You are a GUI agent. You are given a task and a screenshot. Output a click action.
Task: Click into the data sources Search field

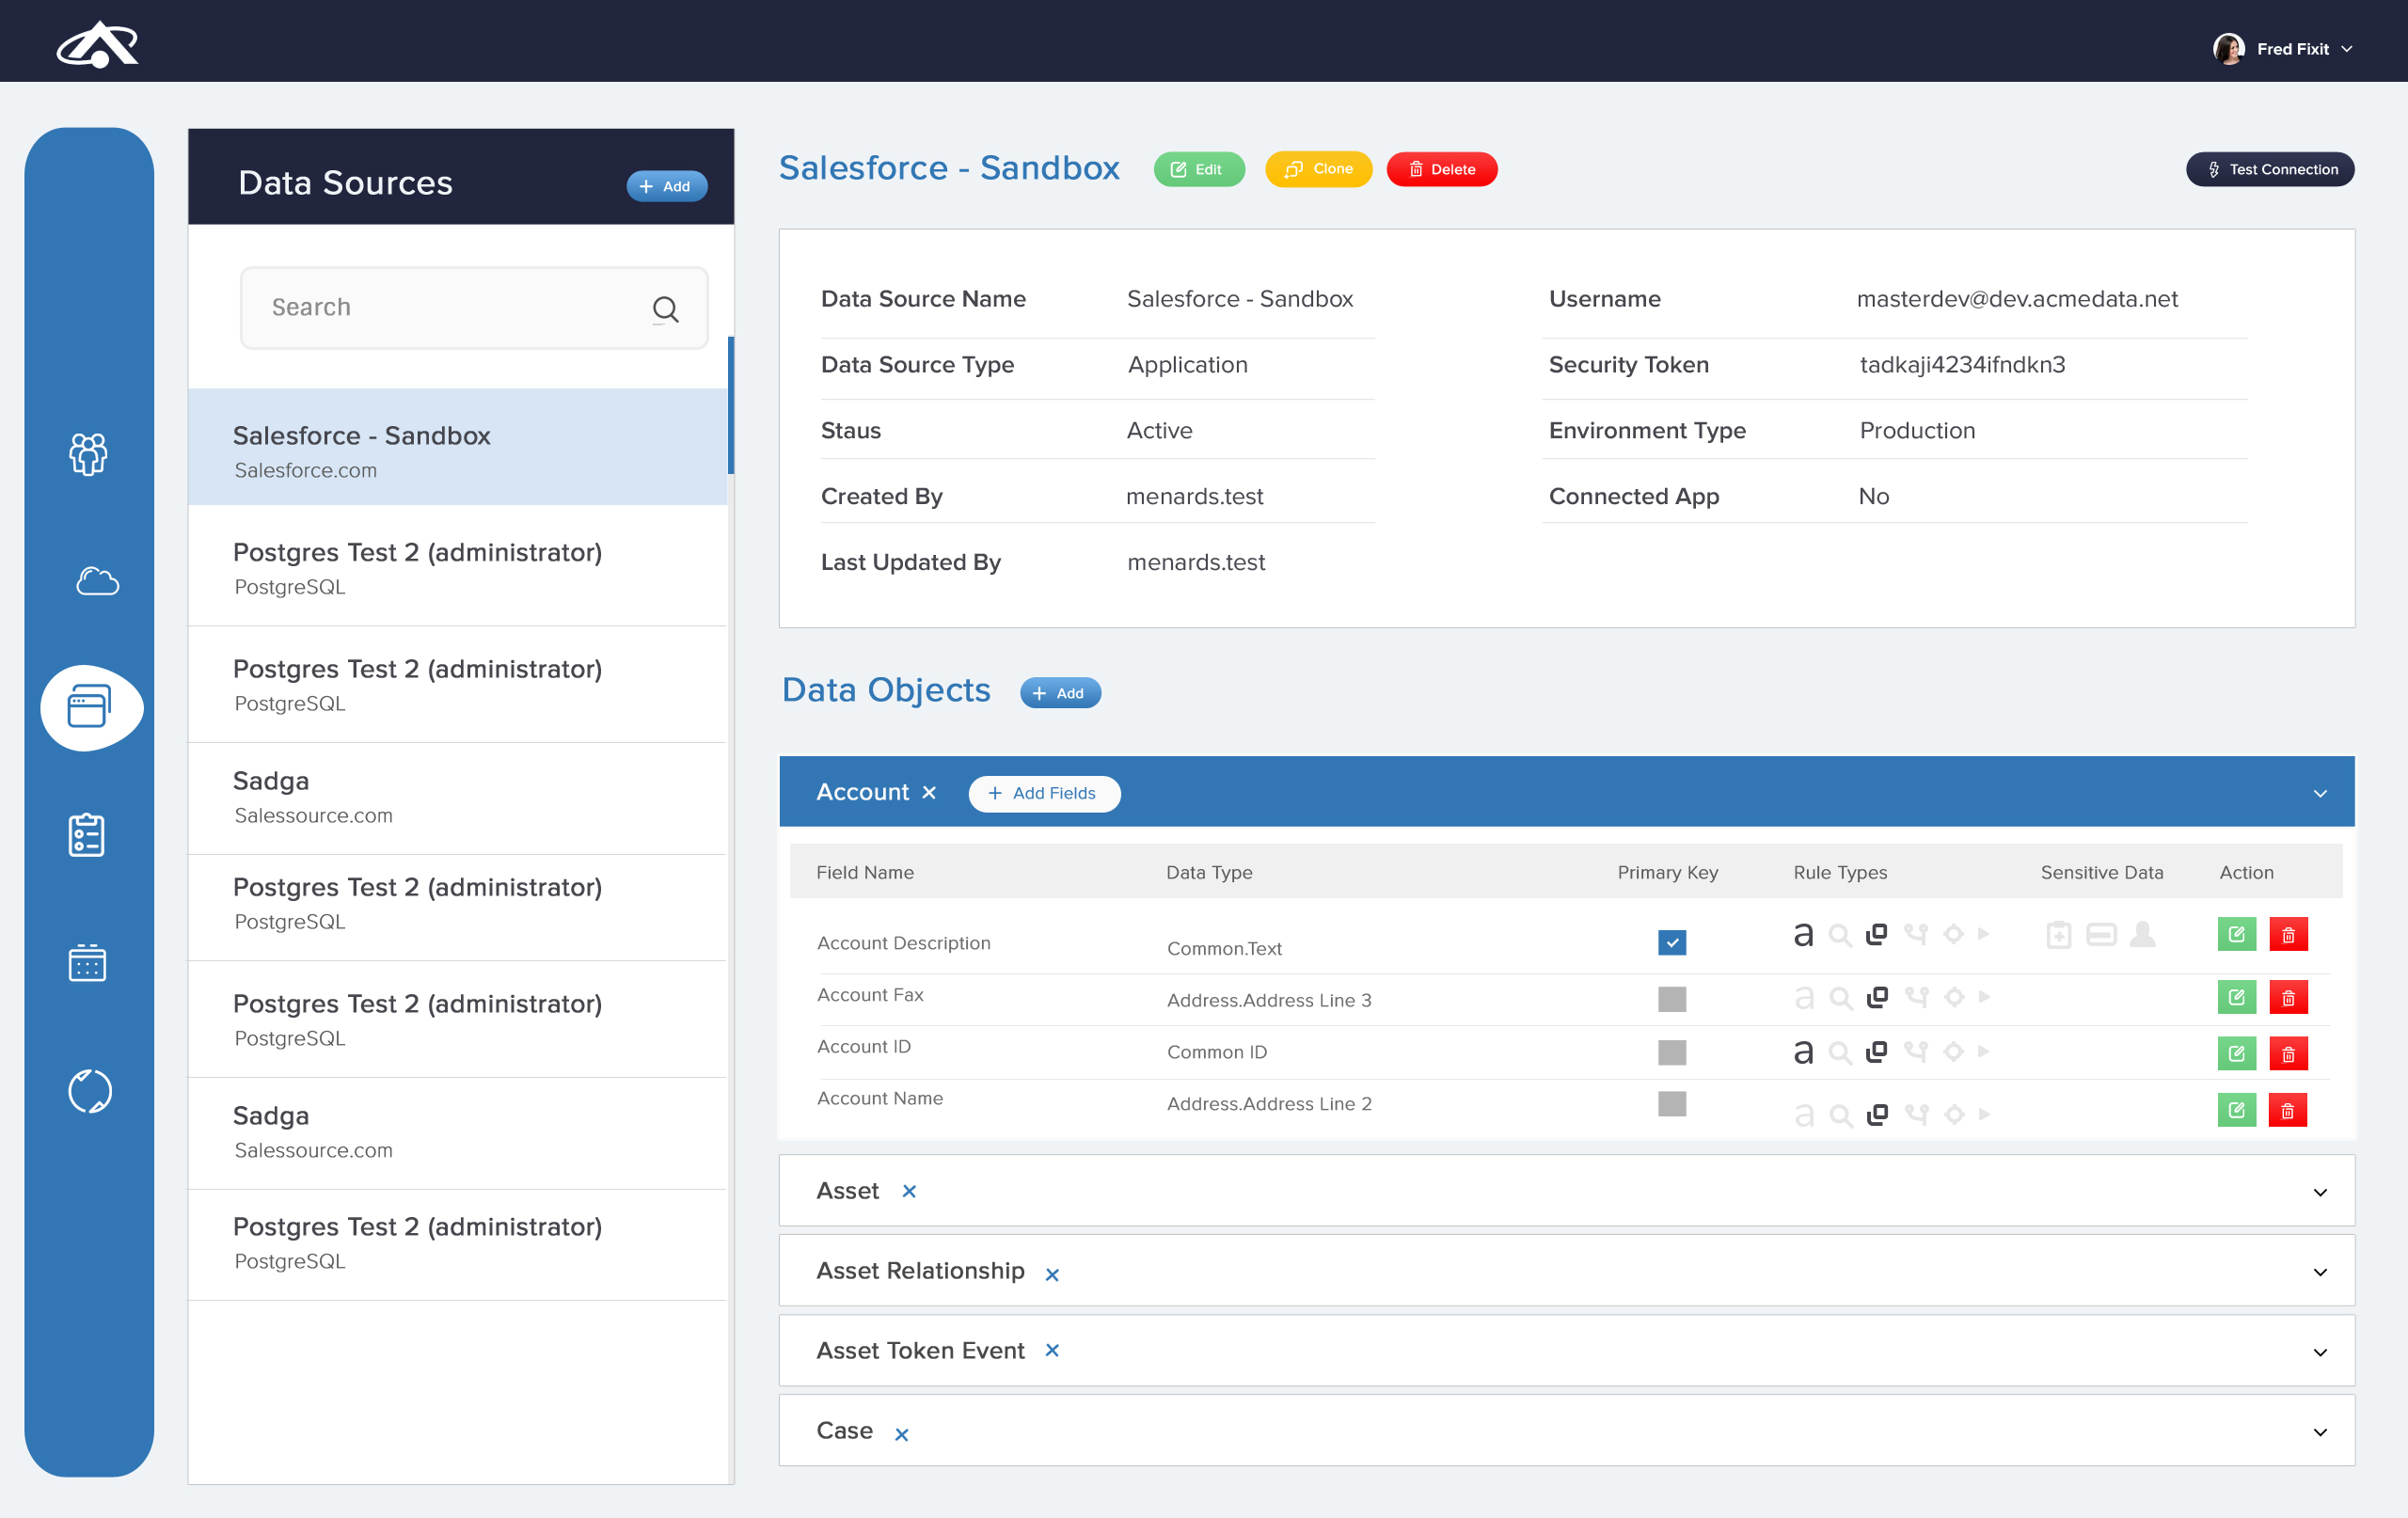click(x=474, y=308)
